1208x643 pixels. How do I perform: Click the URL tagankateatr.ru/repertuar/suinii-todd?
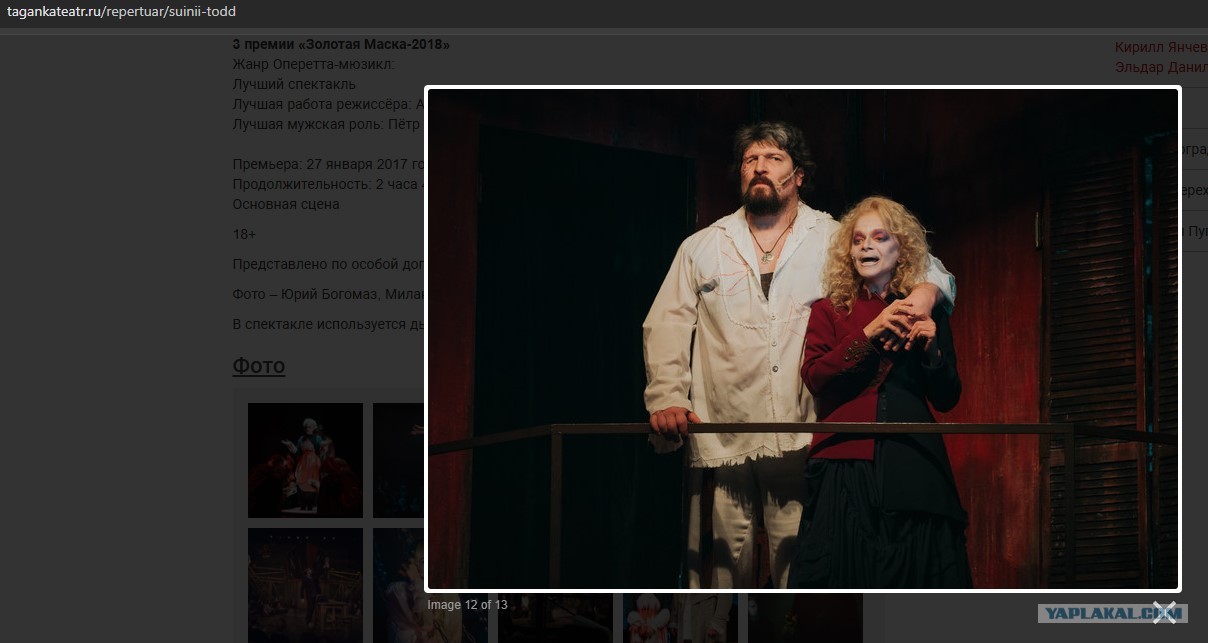[122, 12]
